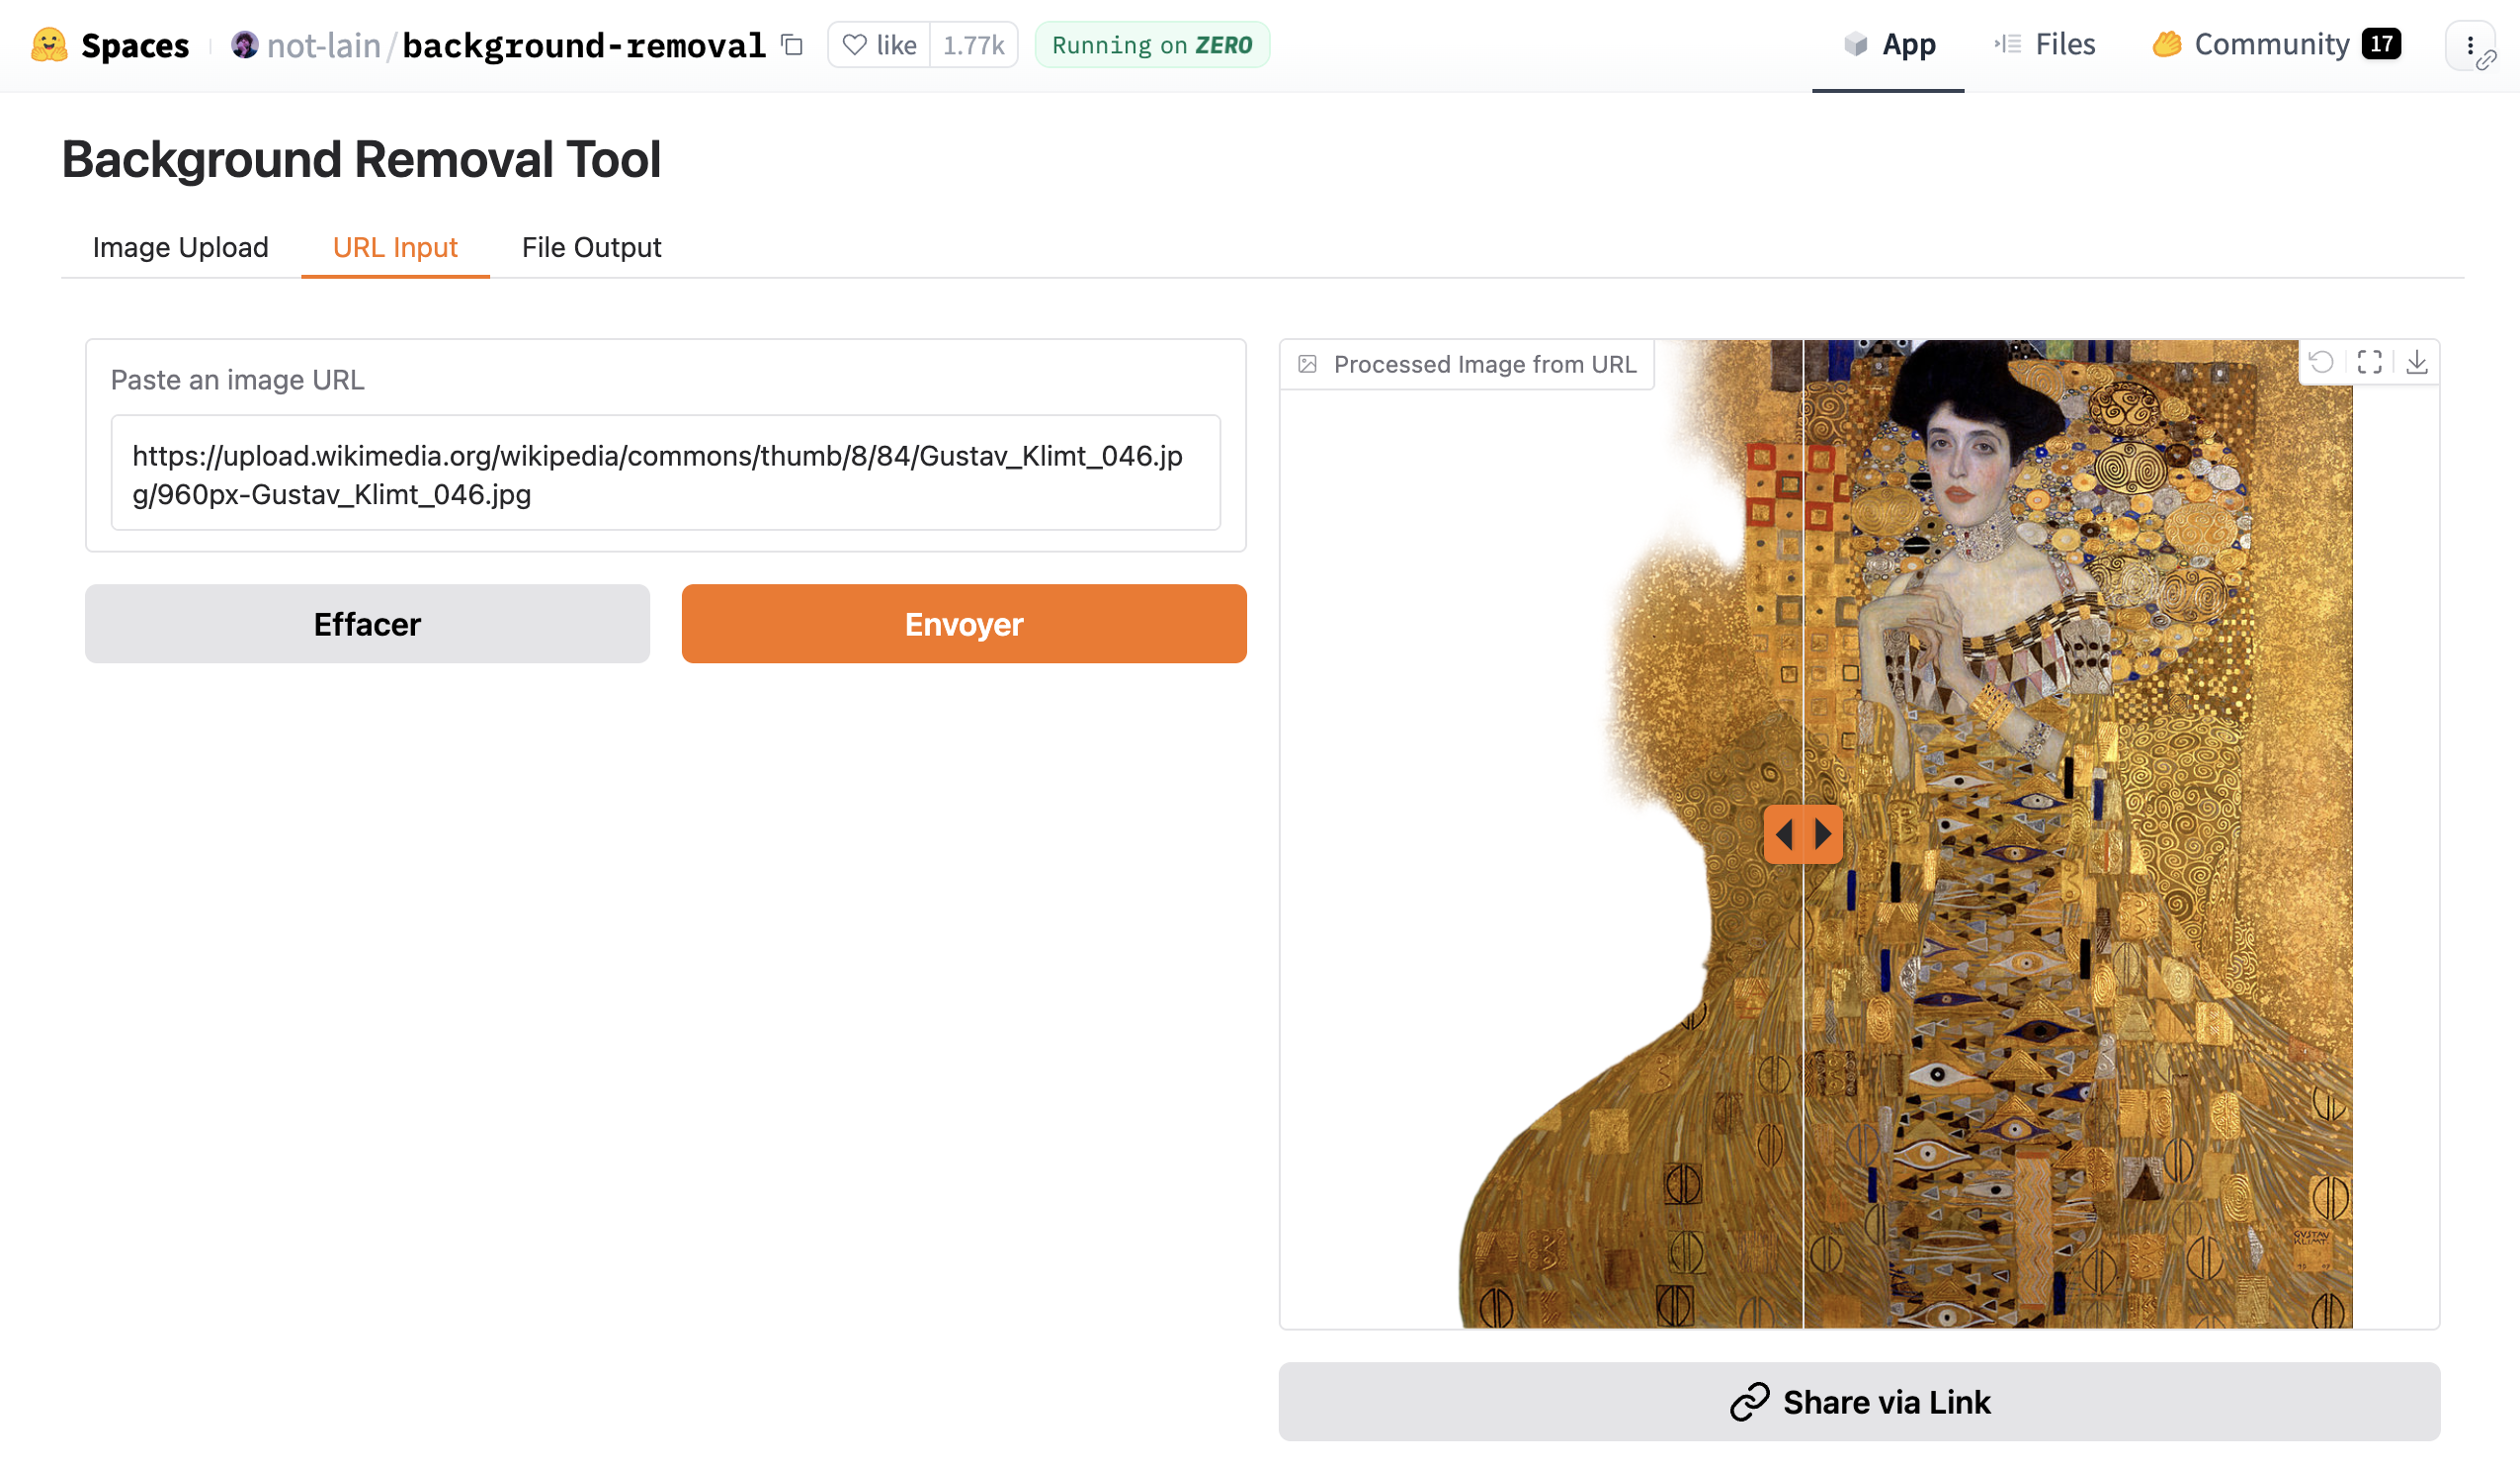The width and height of the screenshot is (2520, 1465).
Task: Open the Files tab
Action: click(x=2044, y=45)
